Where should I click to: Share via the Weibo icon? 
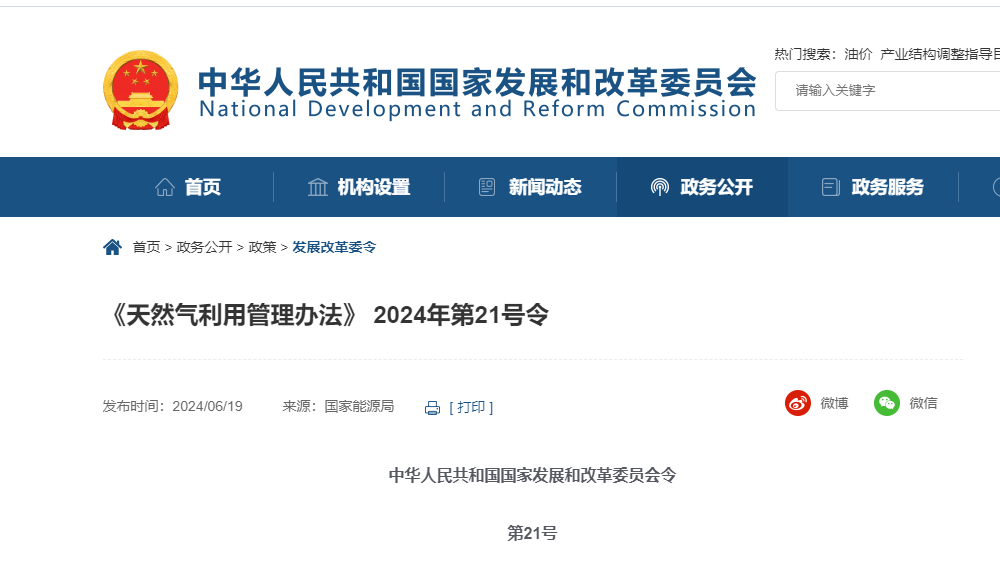pos(797,403)
